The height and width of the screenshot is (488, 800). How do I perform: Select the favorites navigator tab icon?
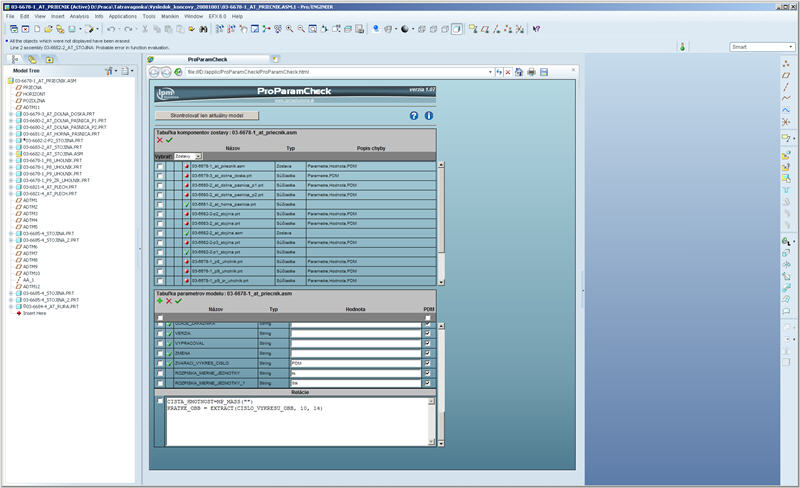click(x=50, y=59)
